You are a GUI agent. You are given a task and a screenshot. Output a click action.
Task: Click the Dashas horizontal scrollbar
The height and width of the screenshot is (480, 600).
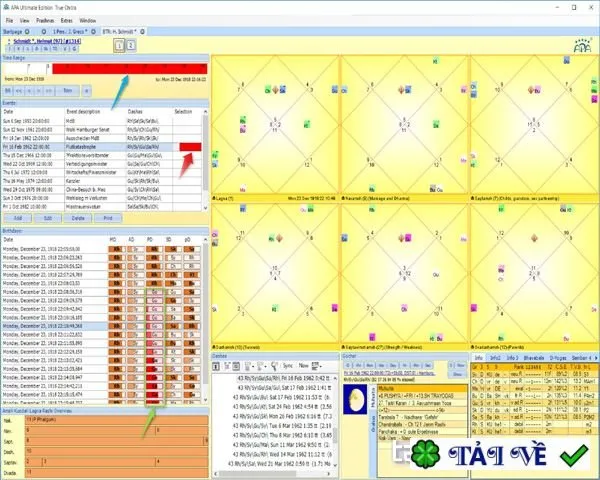point(272,474)
